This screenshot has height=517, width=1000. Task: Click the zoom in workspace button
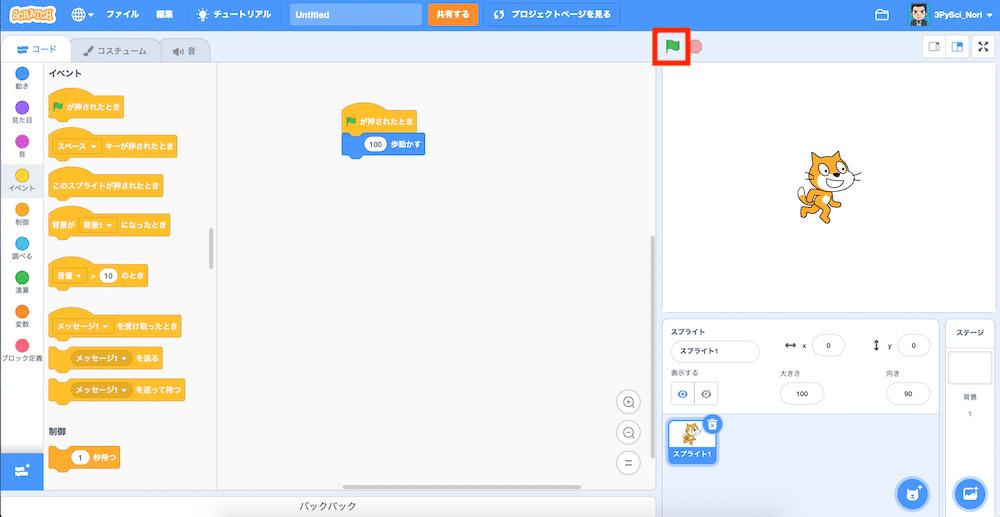click(628, 402)
